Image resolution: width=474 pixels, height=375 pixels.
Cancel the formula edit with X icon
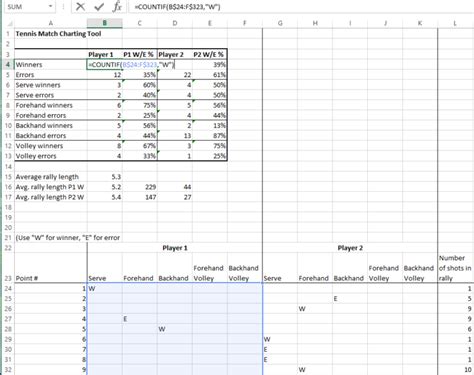coord(80,6)
